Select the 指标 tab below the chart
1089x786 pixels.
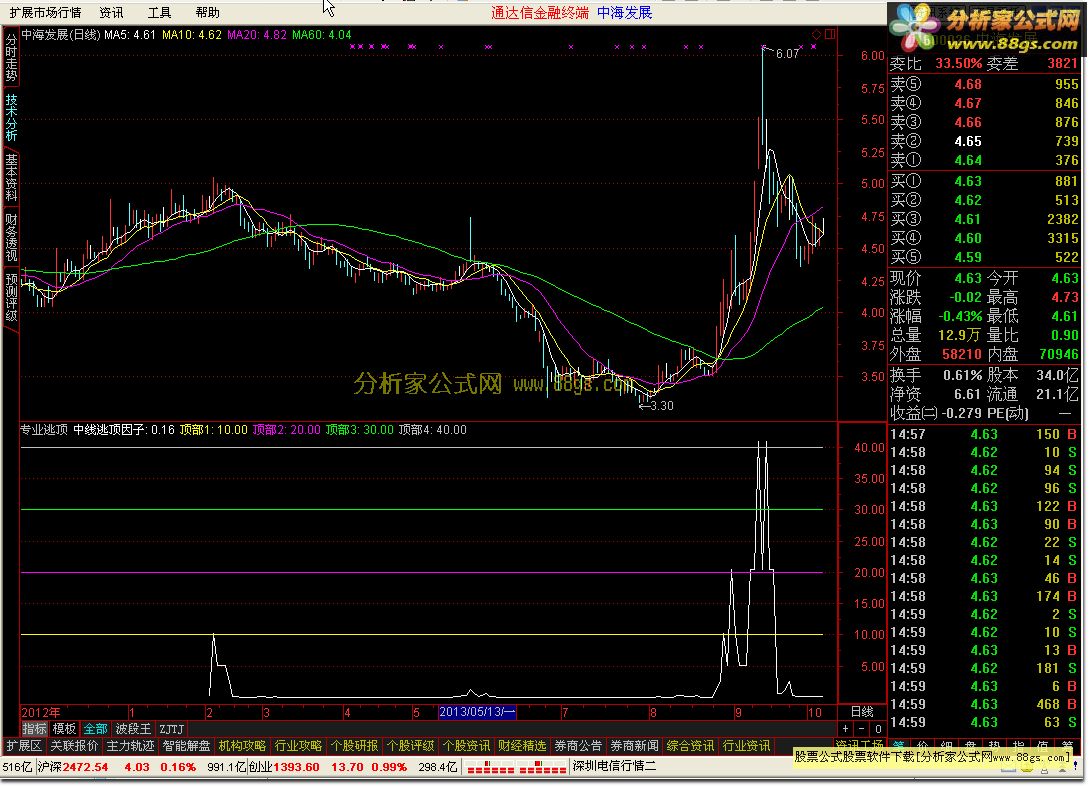pyautogui.click(x=34, y=729)
